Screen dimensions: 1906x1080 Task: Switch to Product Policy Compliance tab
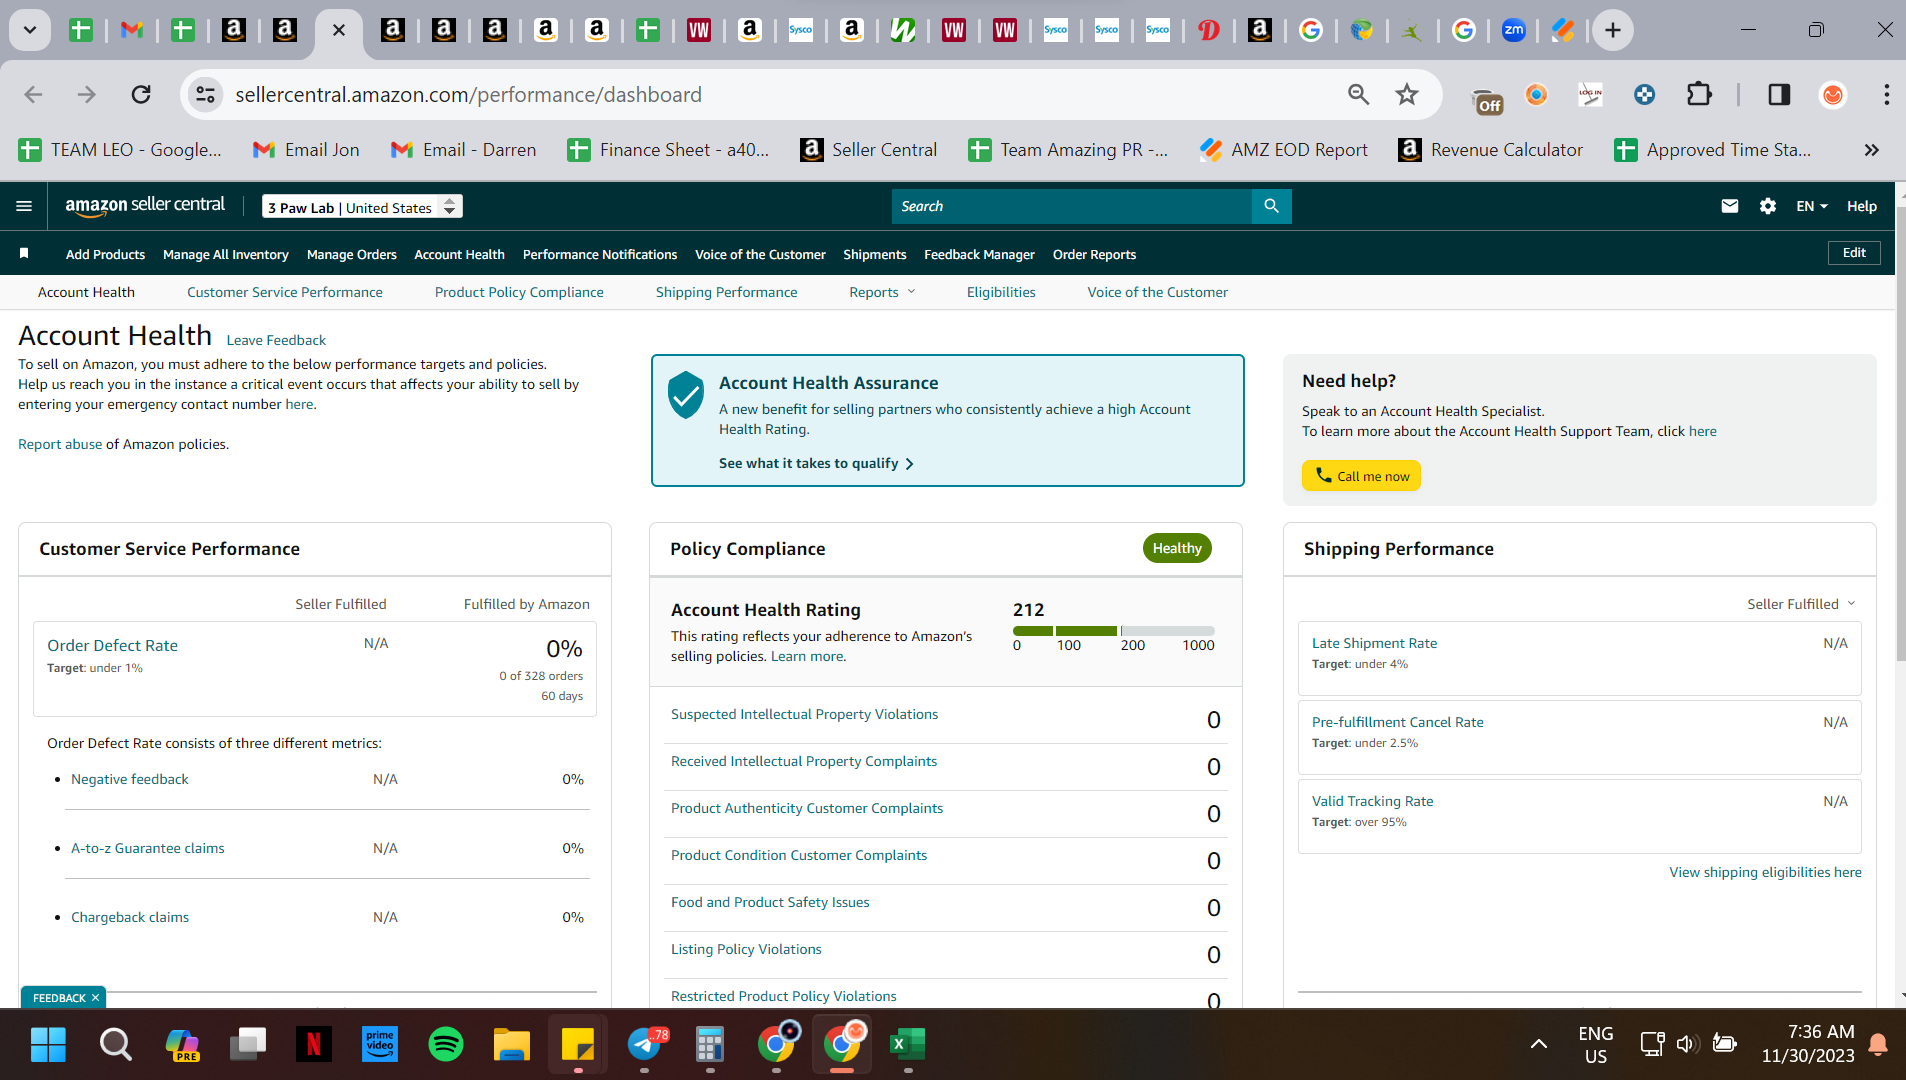point(519,292)
